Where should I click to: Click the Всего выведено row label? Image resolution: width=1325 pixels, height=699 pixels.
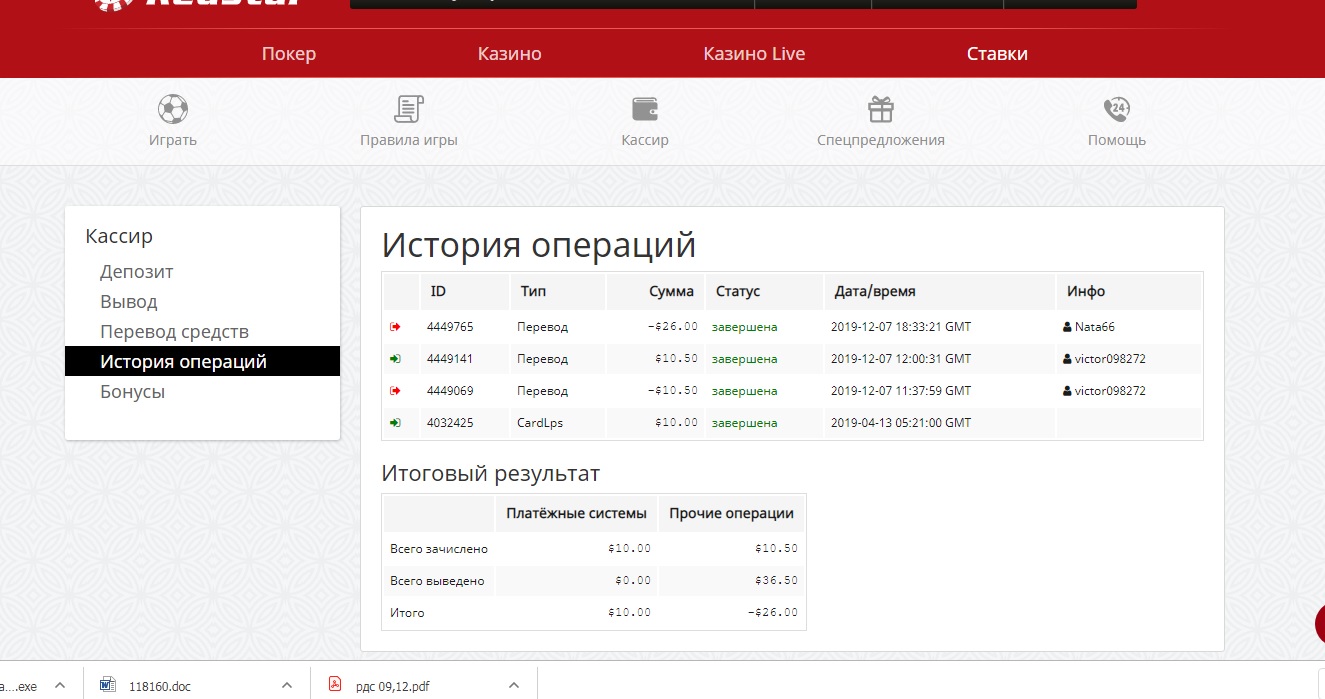(x=437, y=581)
